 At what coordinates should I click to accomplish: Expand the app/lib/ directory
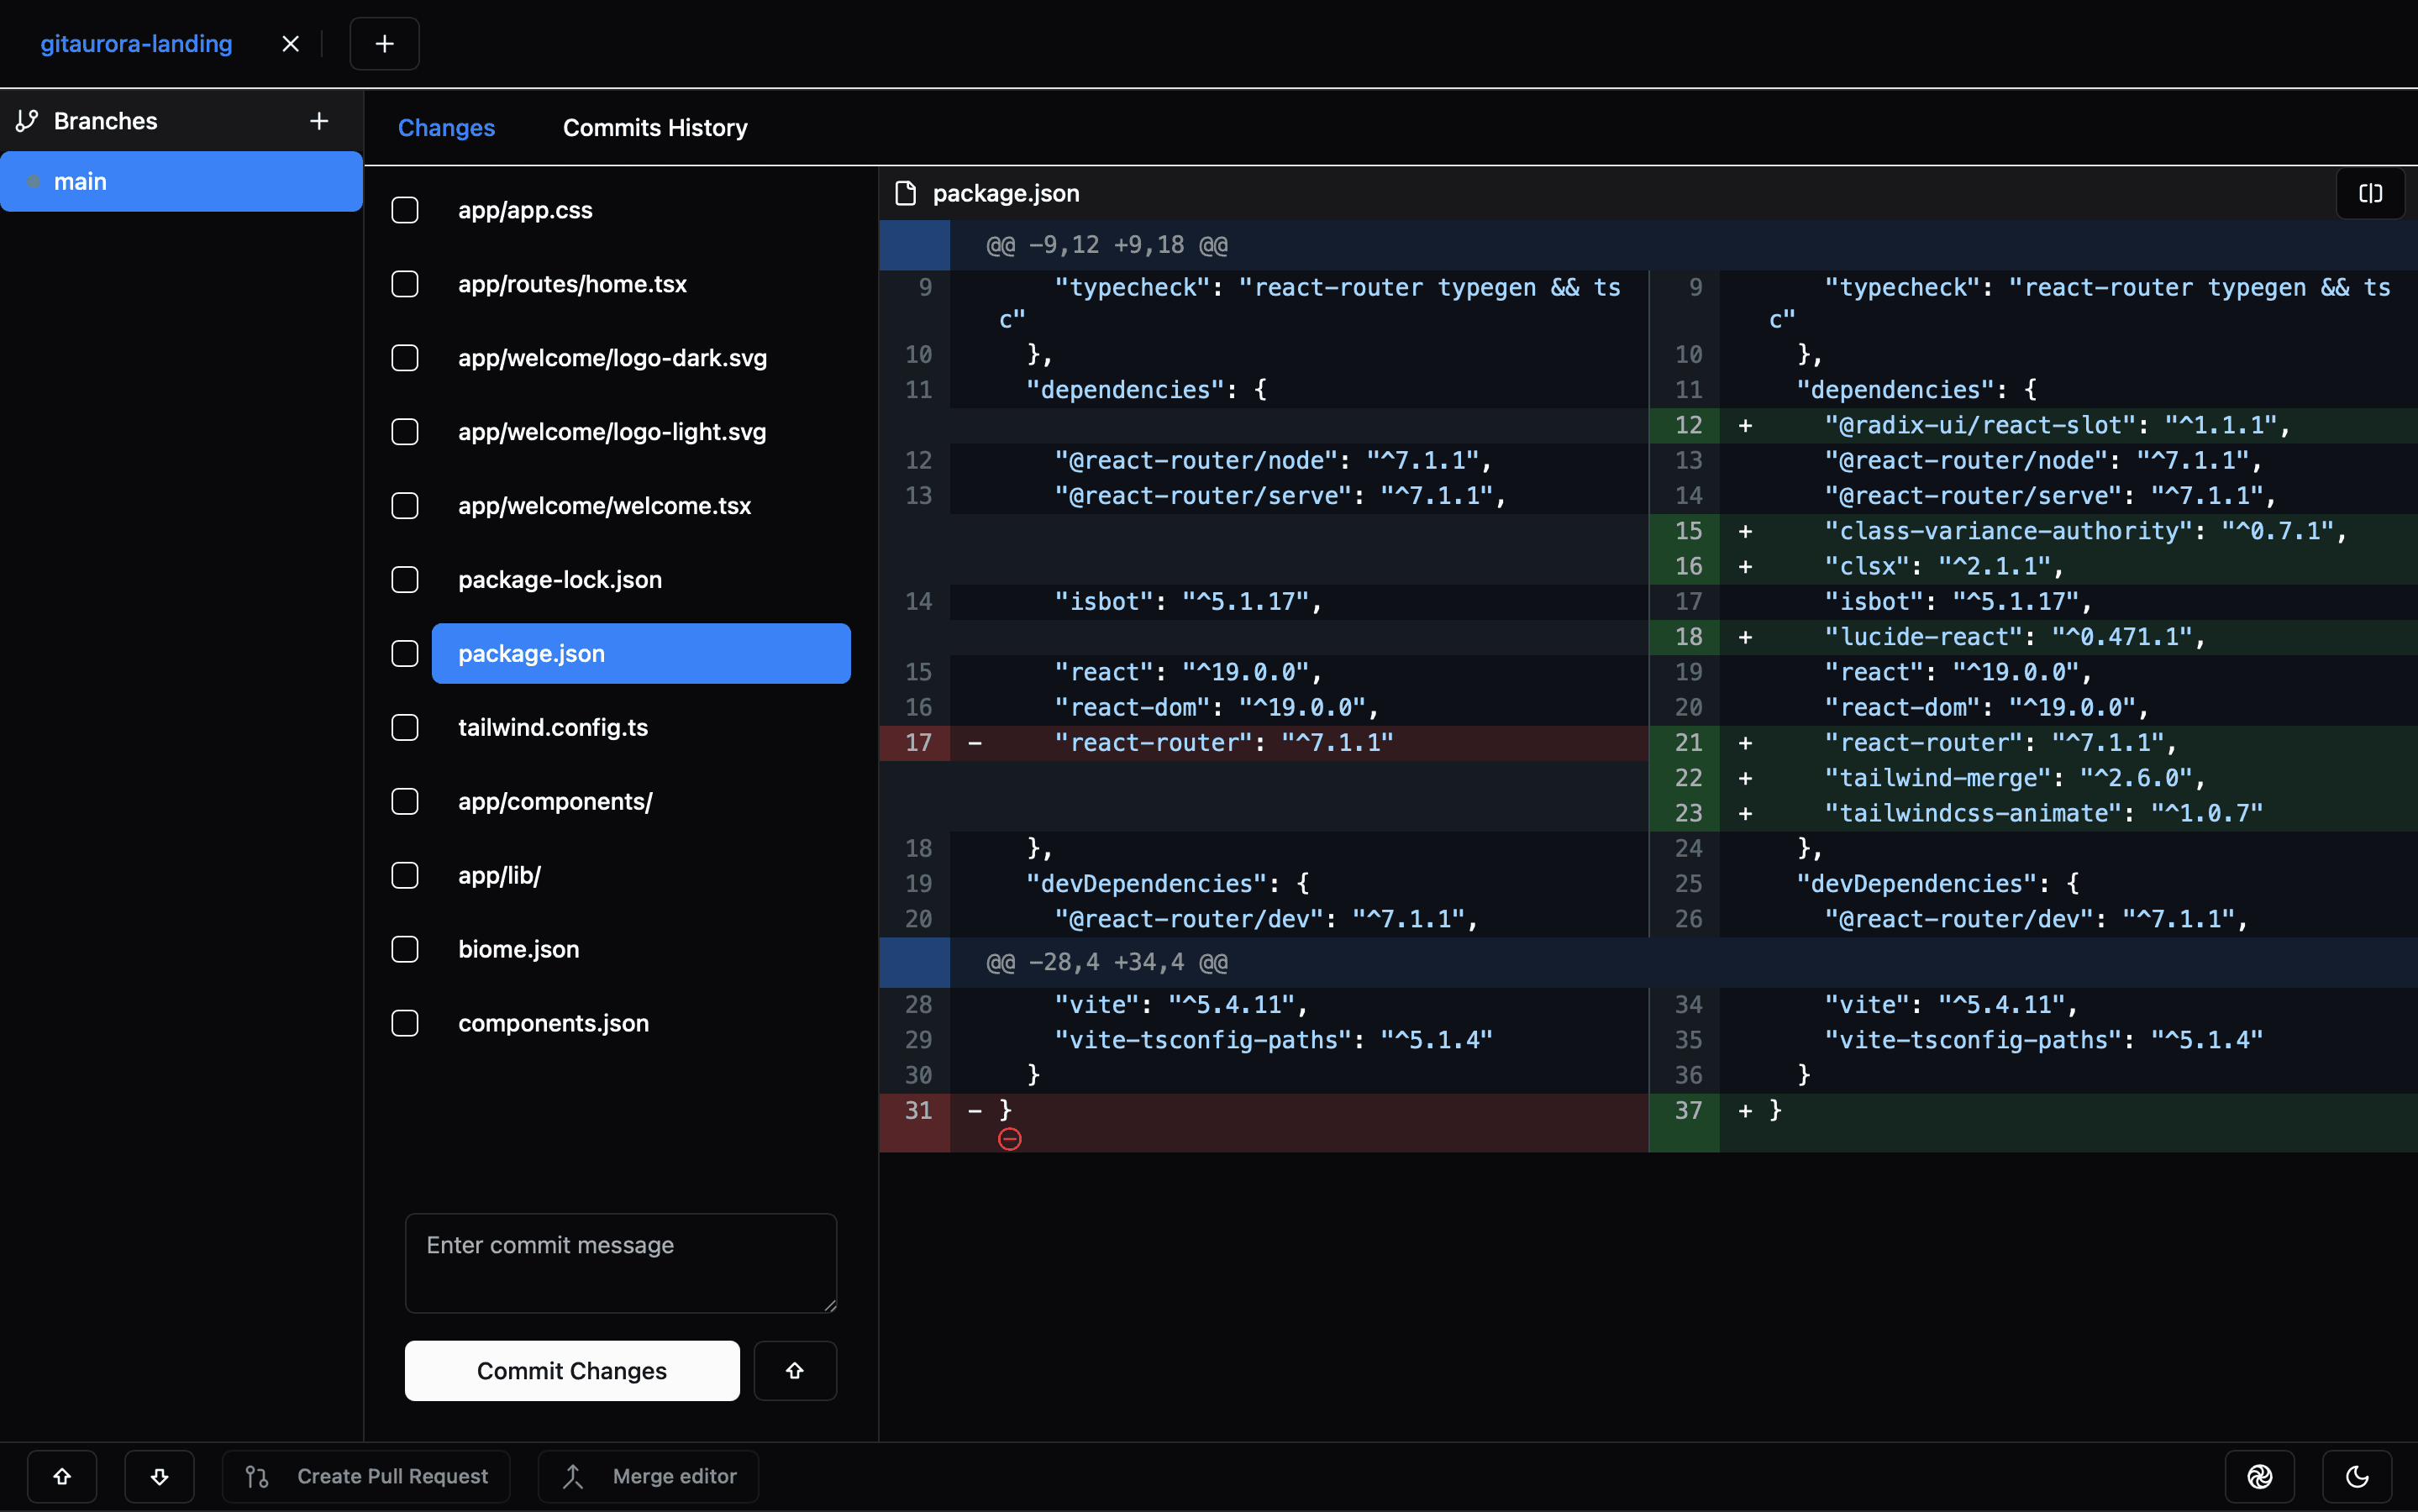click(x=498, y=874)
